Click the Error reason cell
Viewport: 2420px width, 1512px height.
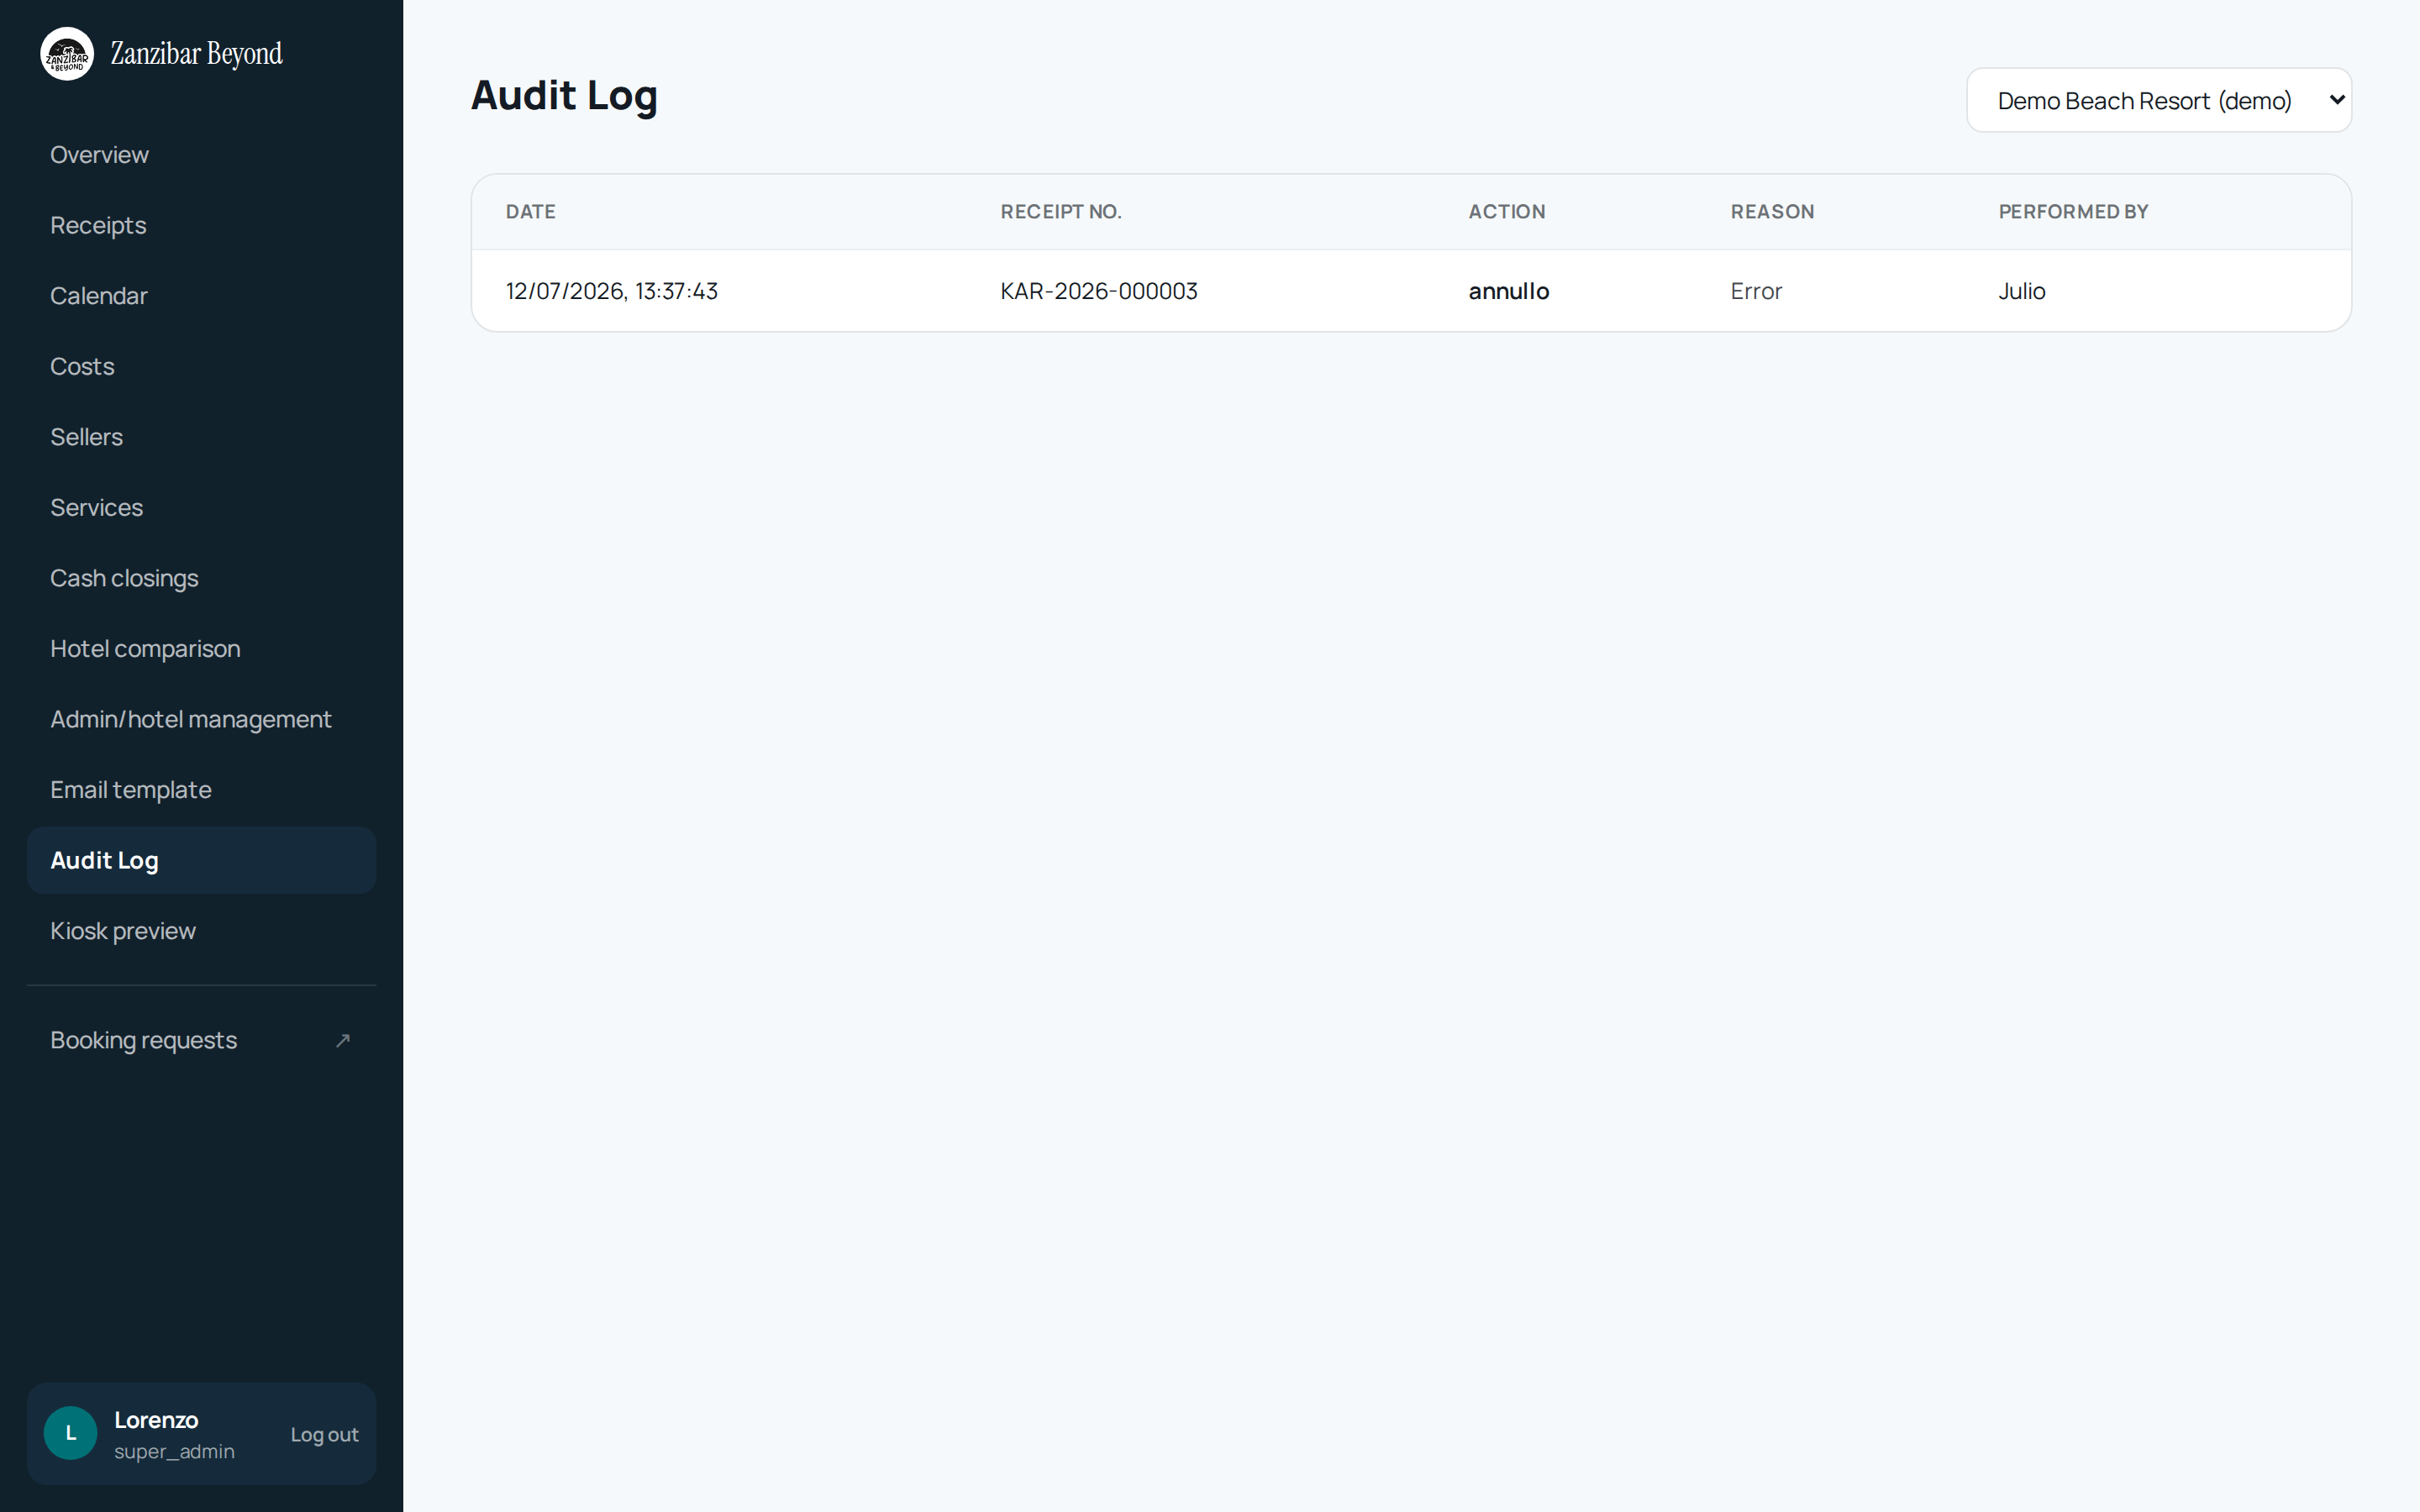[x=1756, y=291]
